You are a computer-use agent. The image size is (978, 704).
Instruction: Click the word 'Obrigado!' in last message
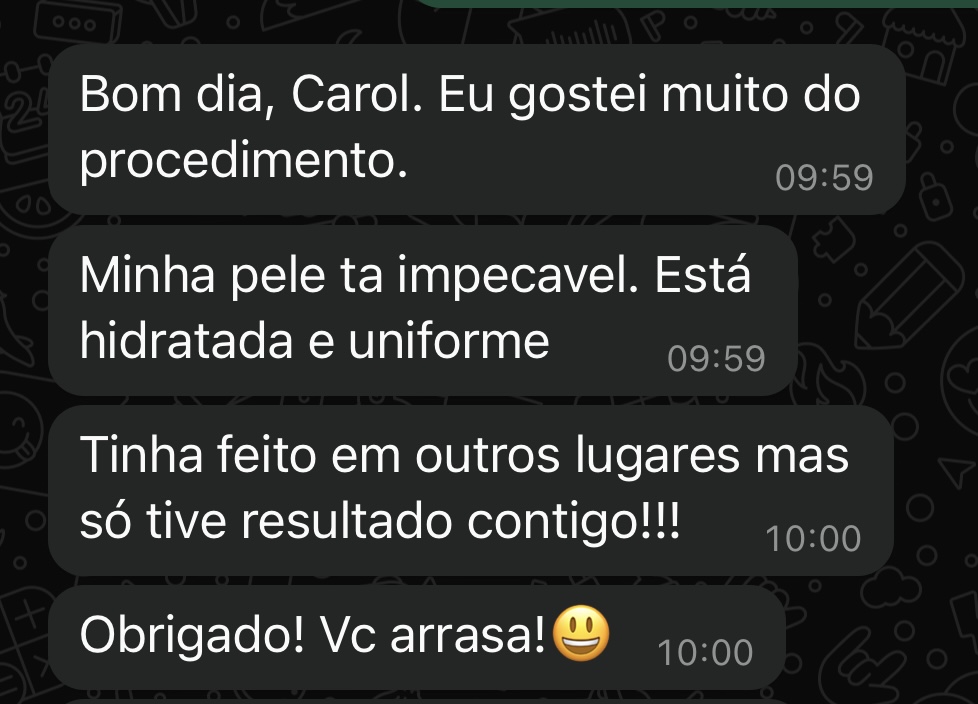192,635
